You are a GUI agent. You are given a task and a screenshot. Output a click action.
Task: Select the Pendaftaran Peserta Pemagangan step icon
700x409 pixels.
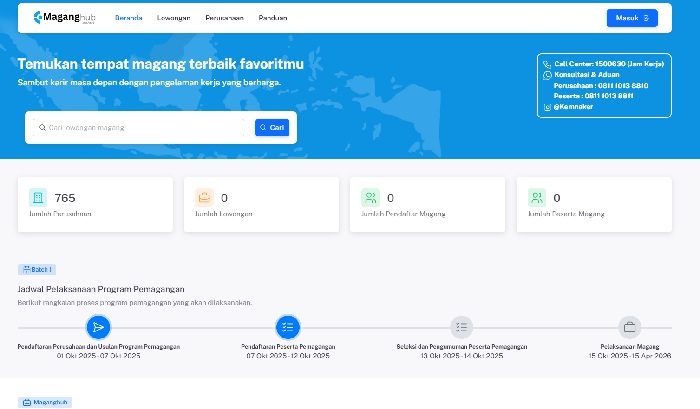coord(287,327)
